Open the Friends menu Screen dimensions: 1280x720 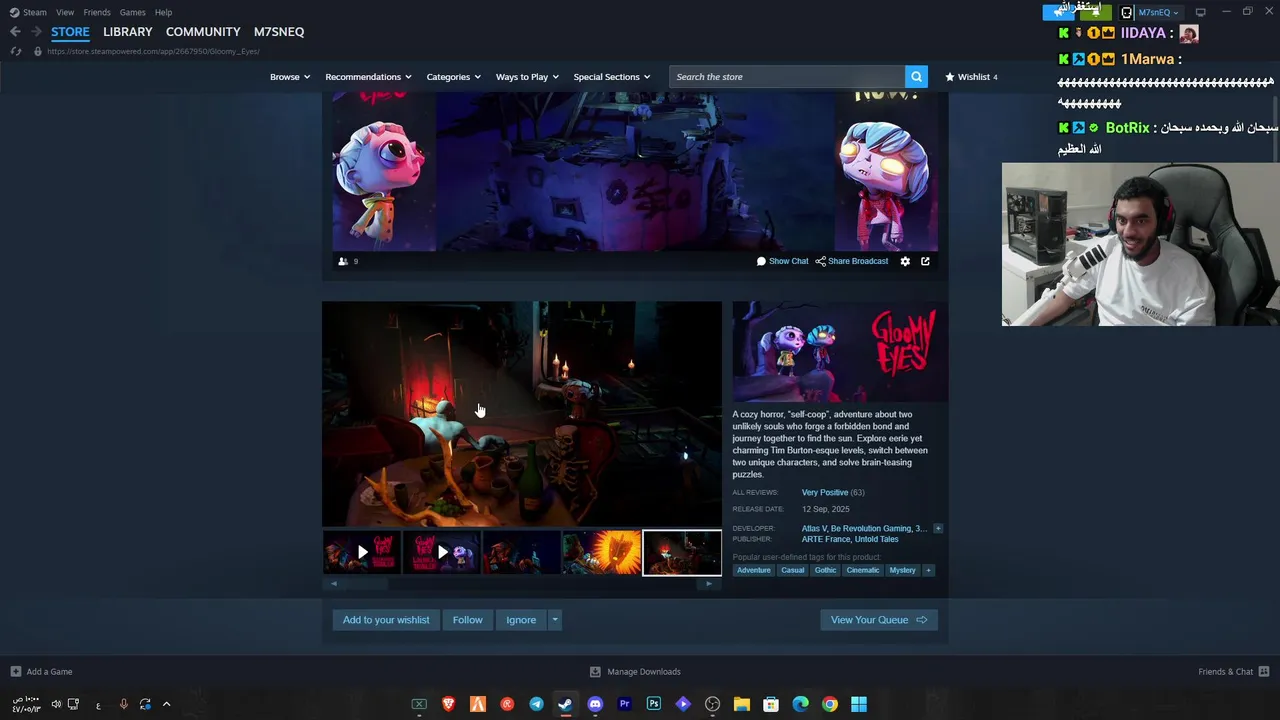pos(97,12)
